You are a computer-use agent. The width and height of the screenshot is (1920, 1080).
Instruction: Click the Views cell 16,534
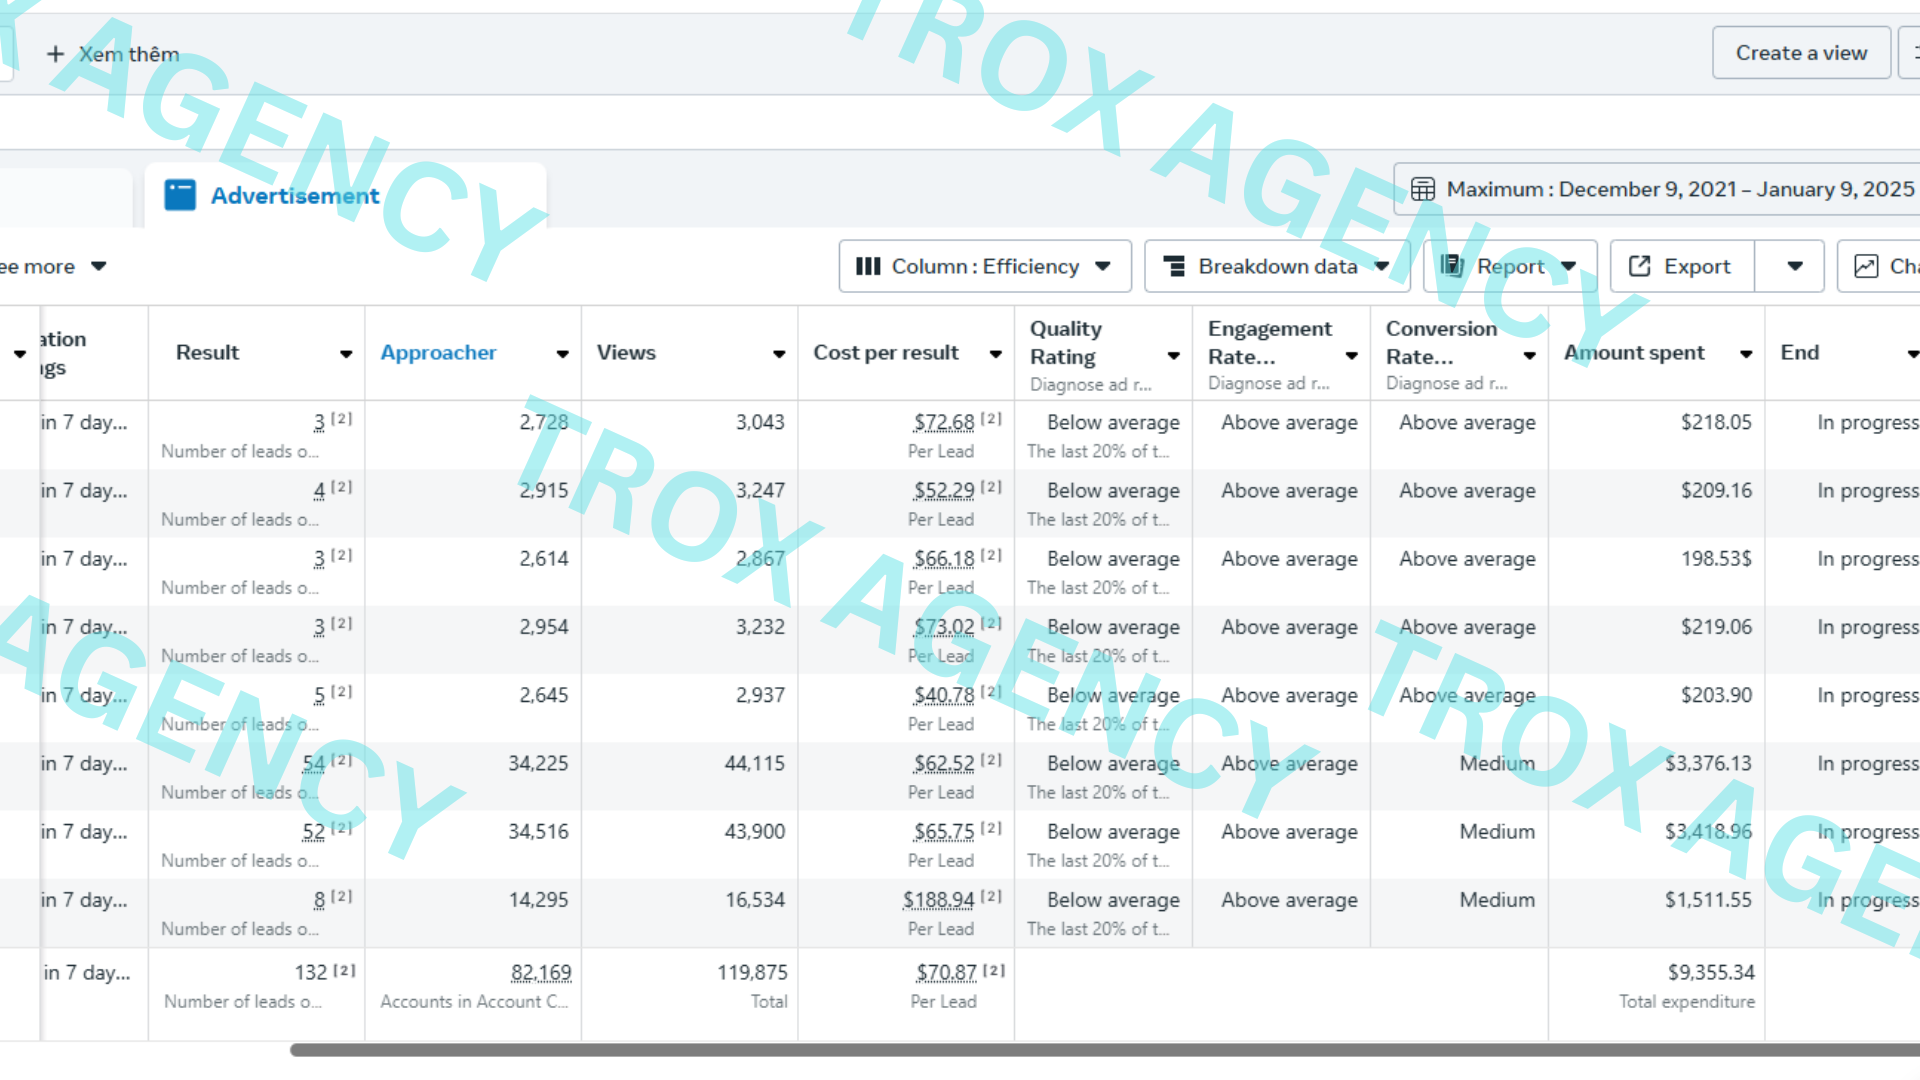pos(755,899)
